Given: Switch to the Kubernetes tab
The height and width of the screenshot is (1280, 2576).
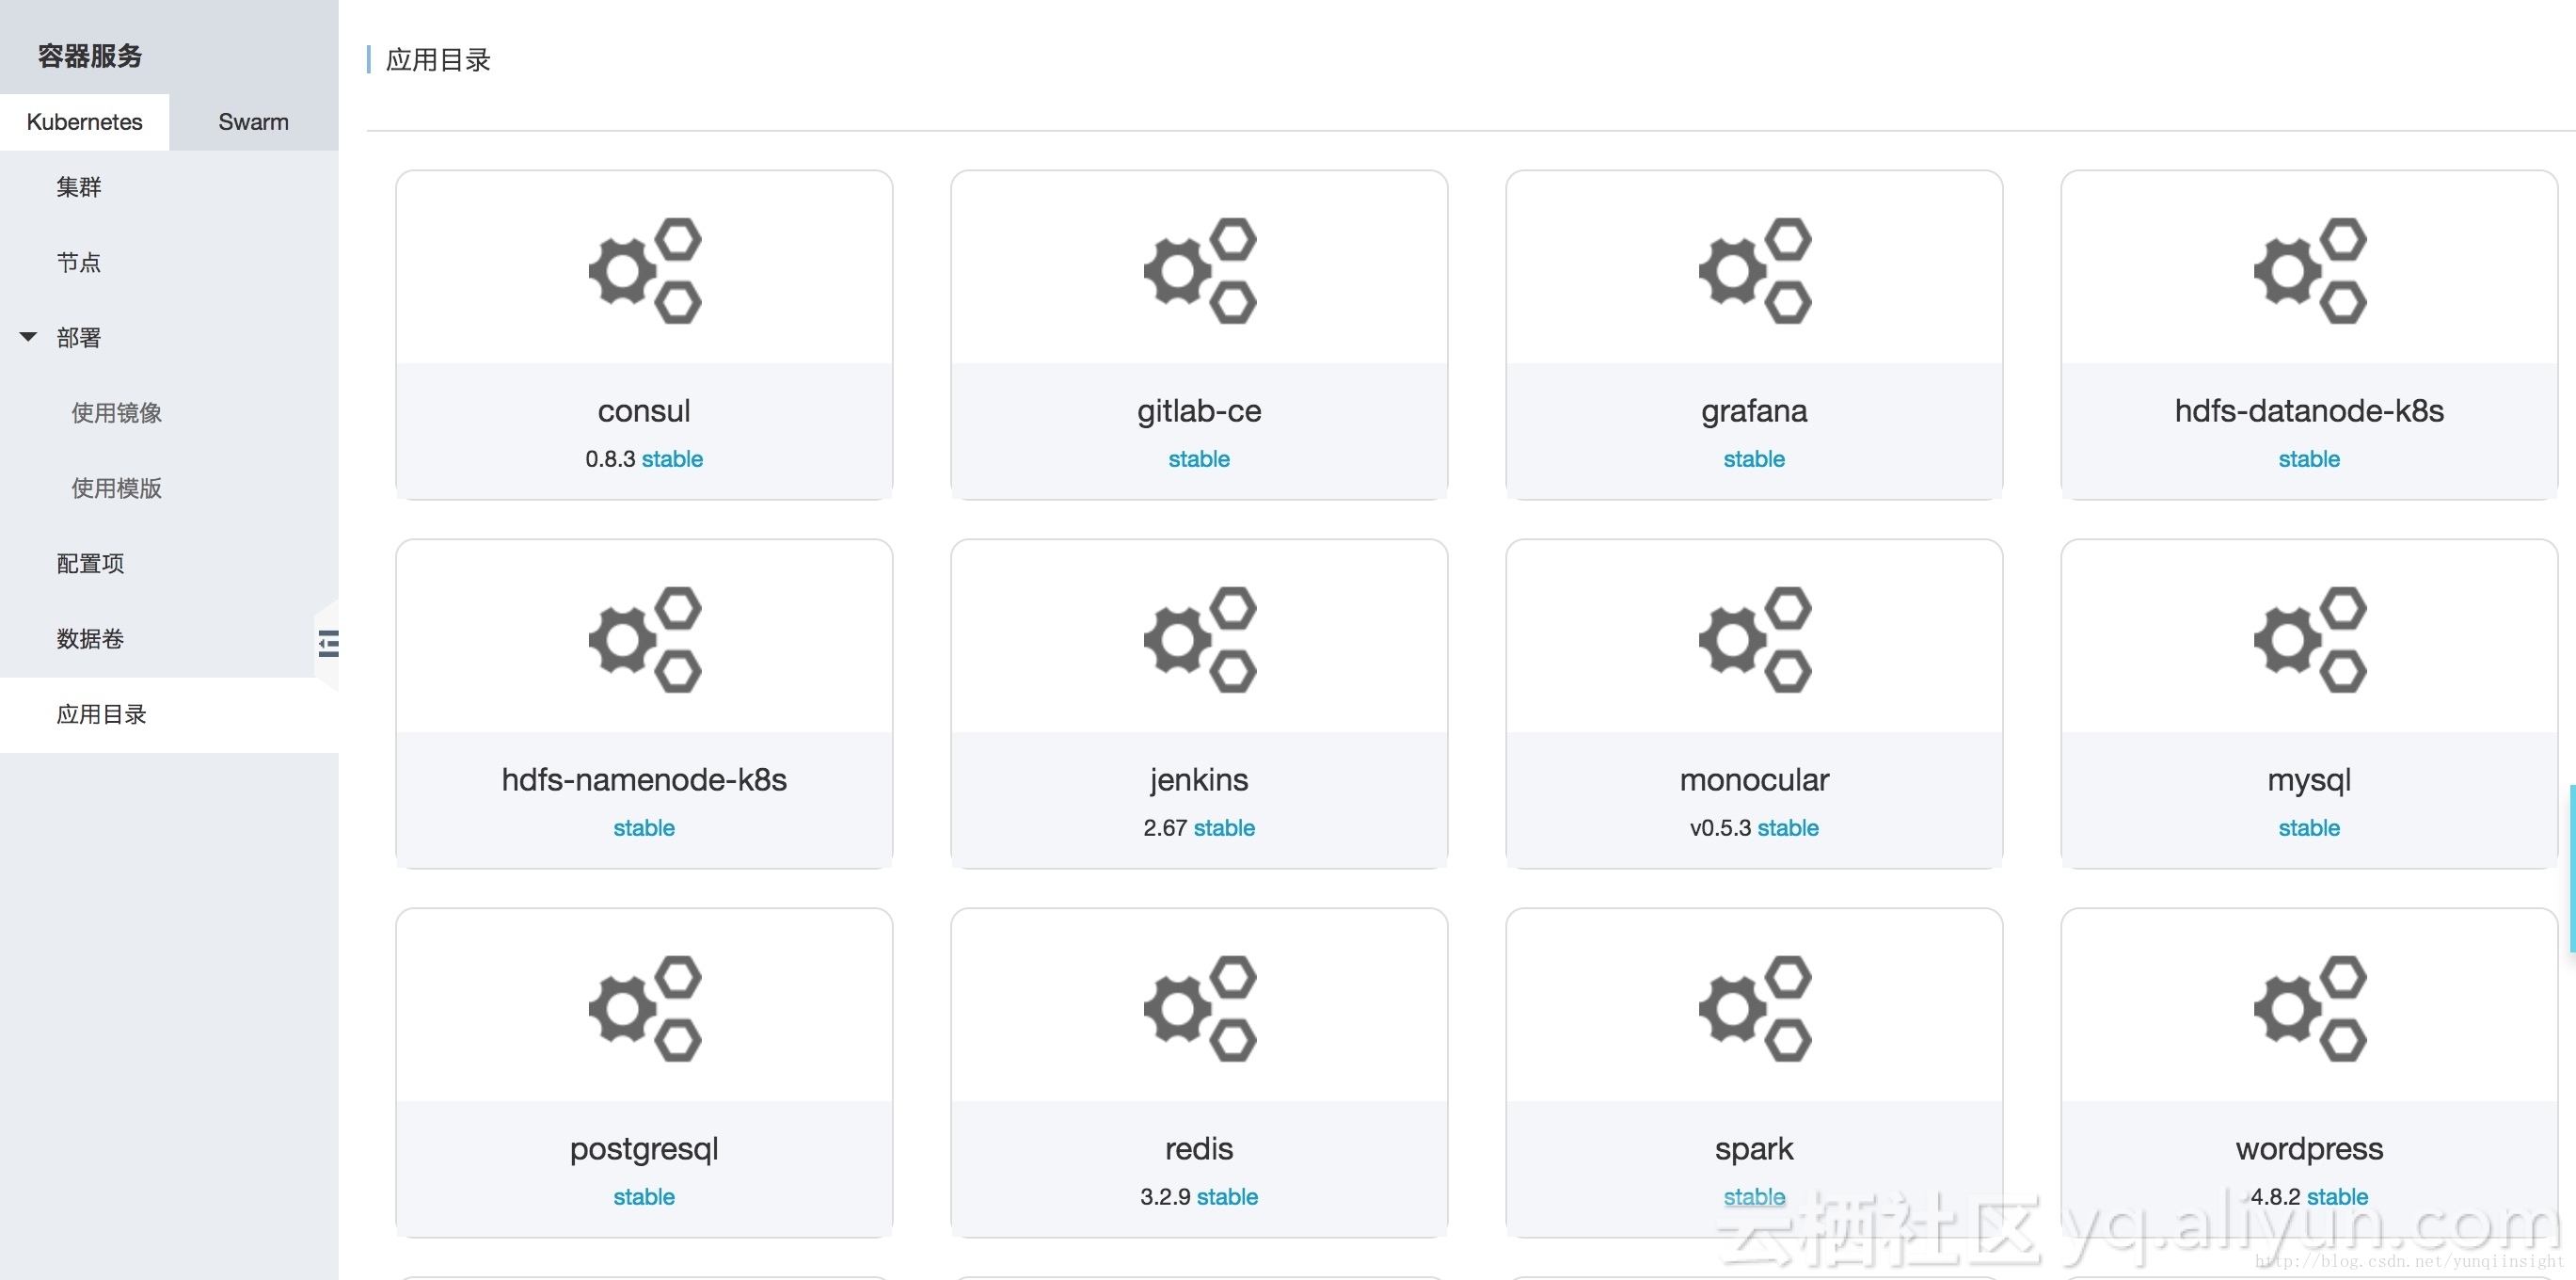Looking at the screenshot, I should pos(84,122).
